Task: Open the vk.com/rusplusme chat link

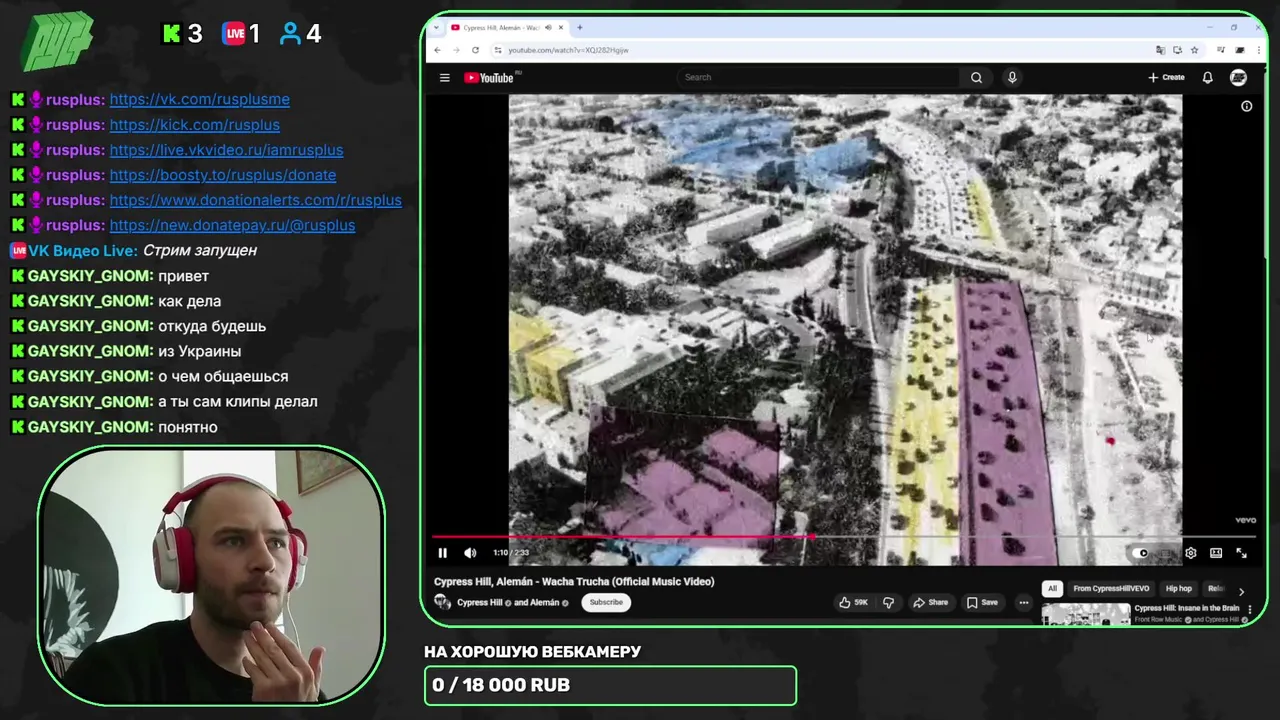Action: click(x=200, y=99)
